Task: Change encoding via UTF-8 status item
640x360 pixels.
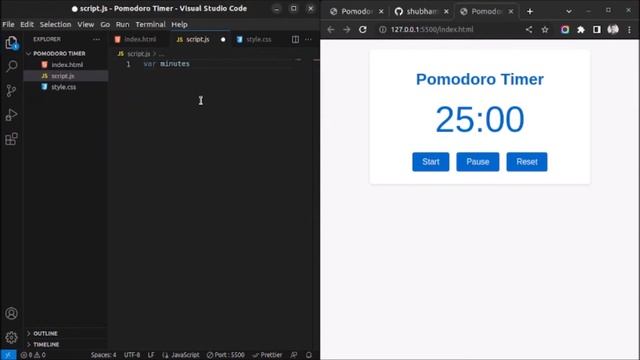Action: coord(132,355)
